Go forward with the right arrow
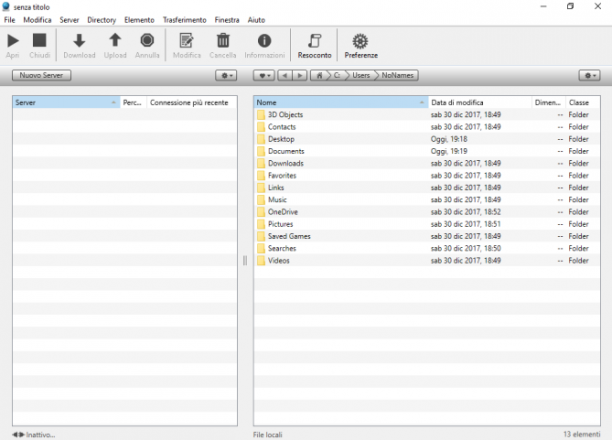Screen dimensions: 612x440 300,75
